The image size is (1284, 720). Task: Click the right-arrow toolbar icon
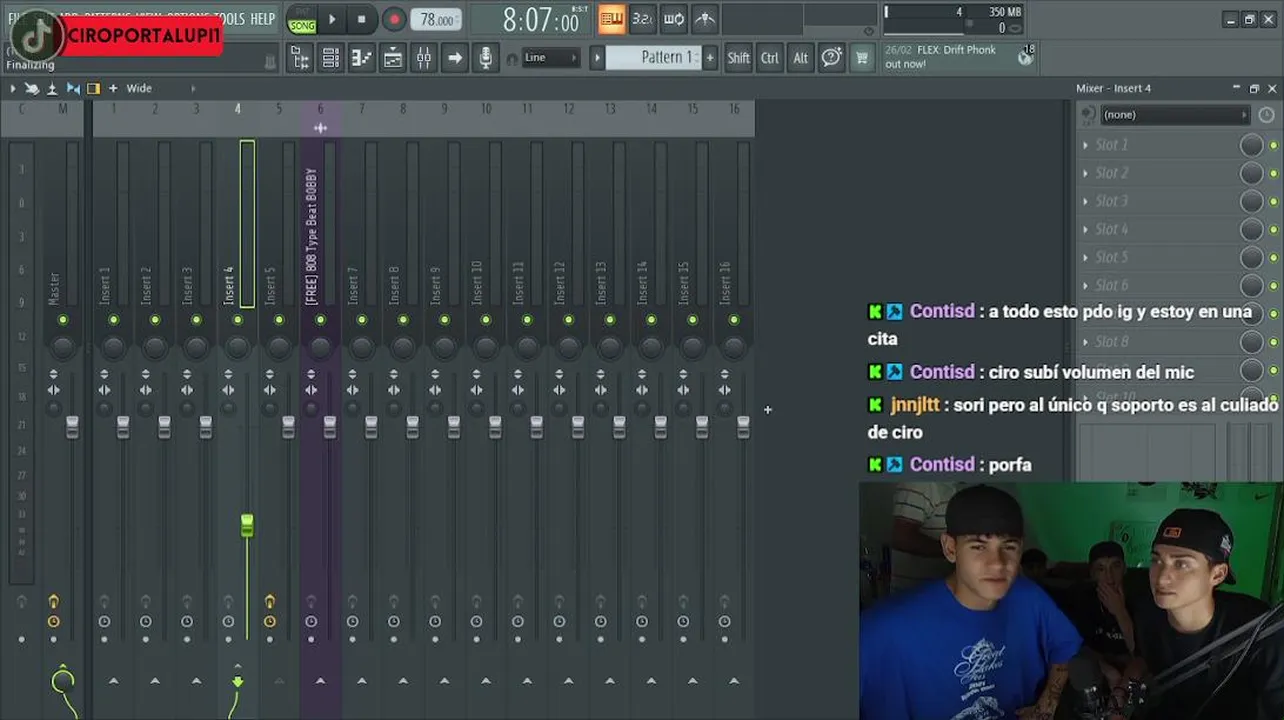click(x=455, y=58)
